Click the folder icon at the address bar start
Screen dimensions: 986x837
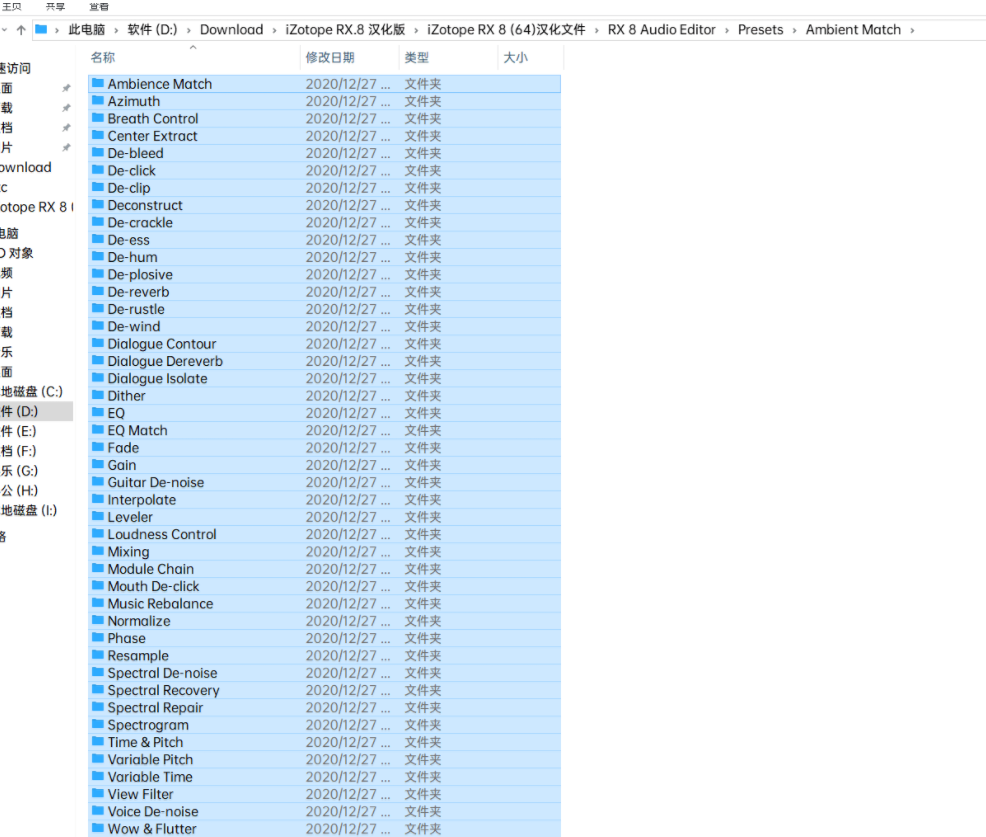point(41,30)
